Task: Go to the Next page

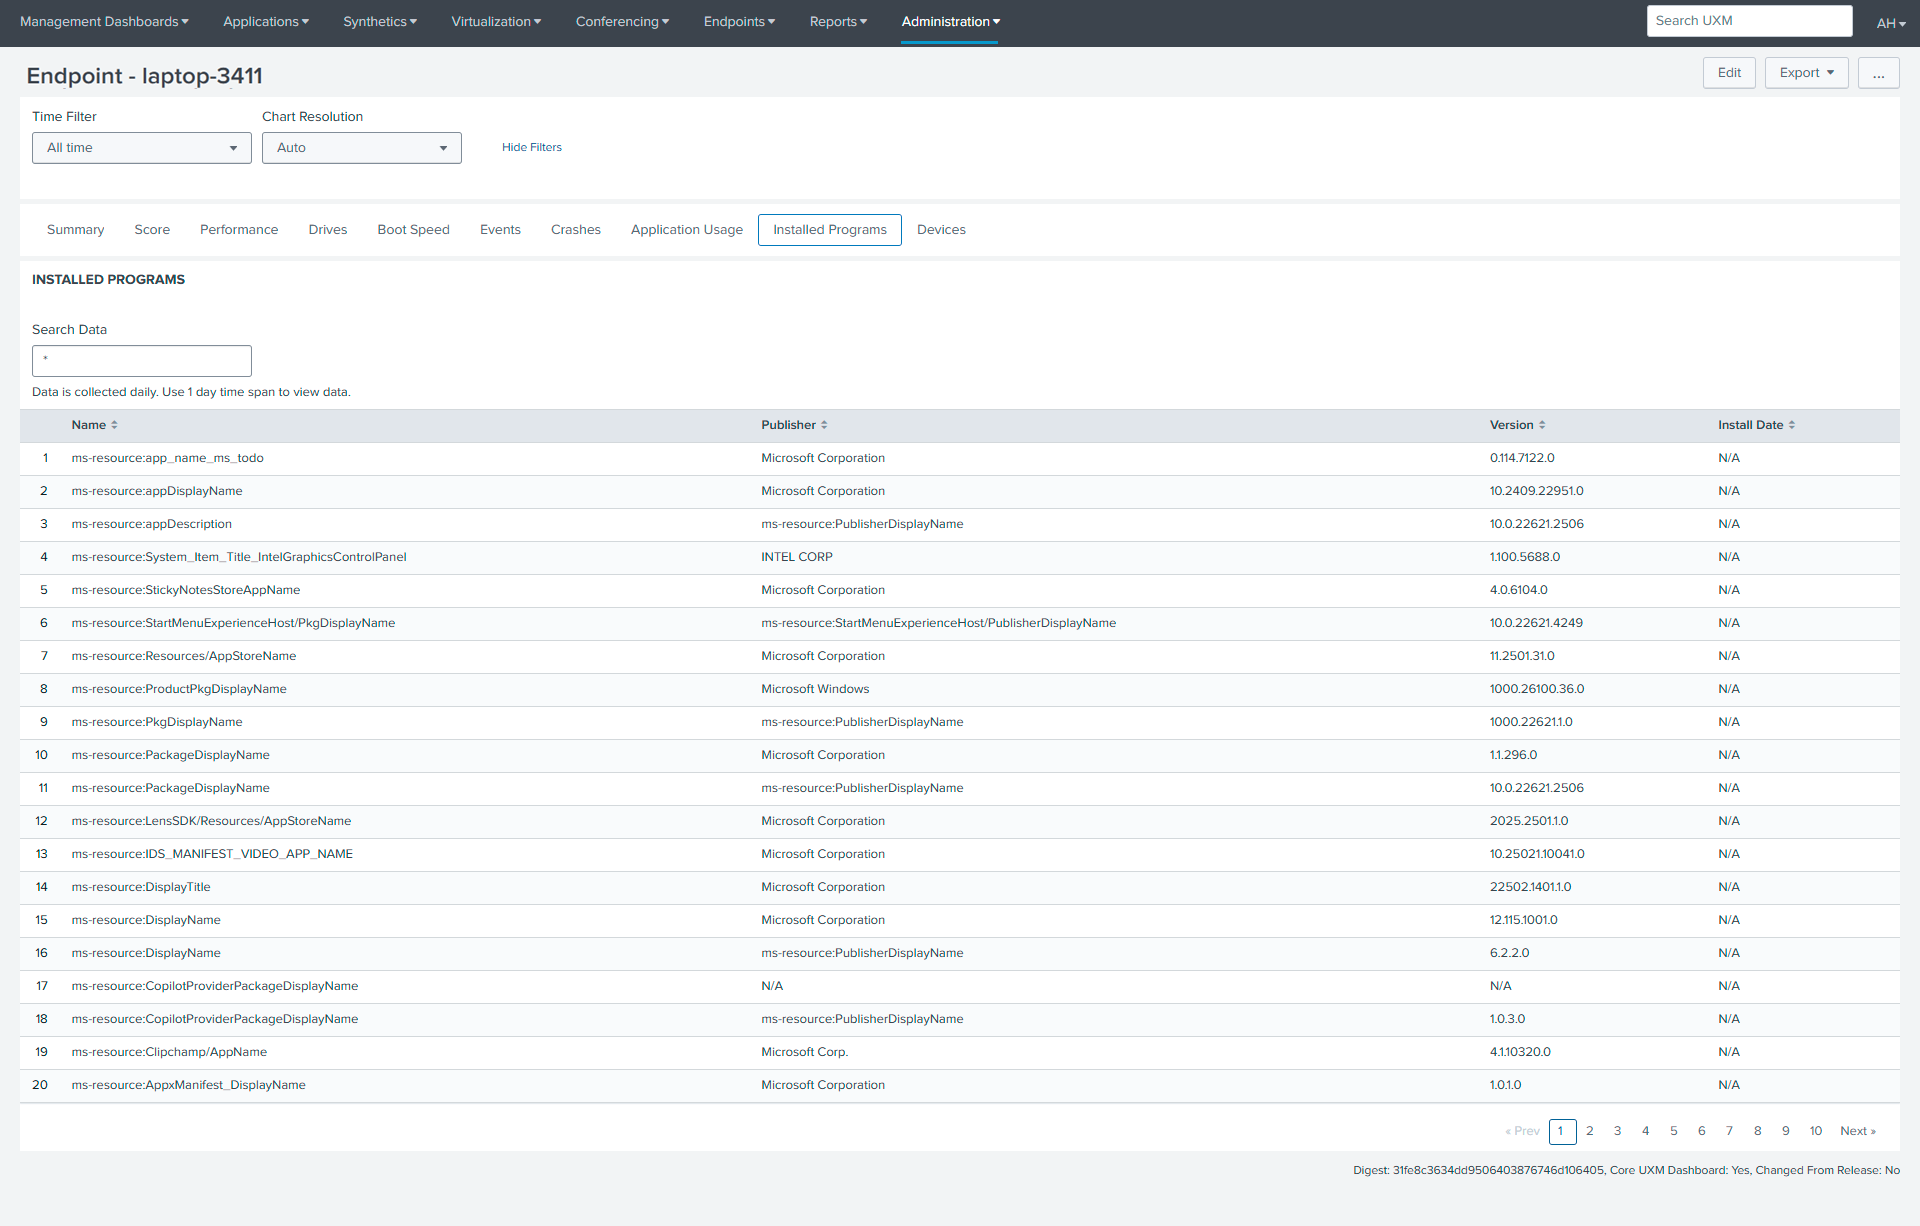Action: coord(1858,1131)
